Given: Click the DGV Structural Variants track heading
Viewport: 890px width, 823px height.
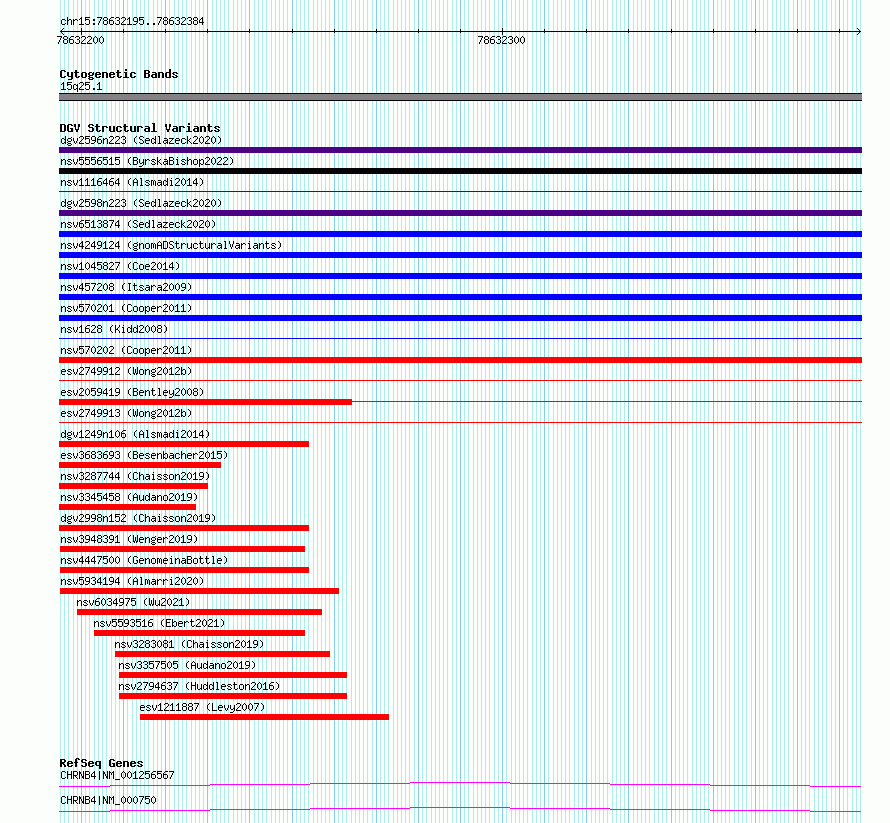Looking at the screenshot, I should coord(140,128).
